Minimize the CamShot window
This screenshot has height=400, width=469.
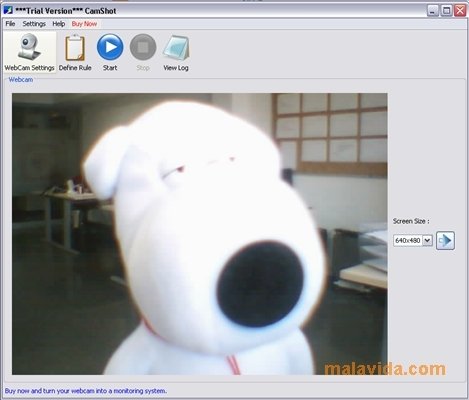pyautogui.click(x=433, y=11)
